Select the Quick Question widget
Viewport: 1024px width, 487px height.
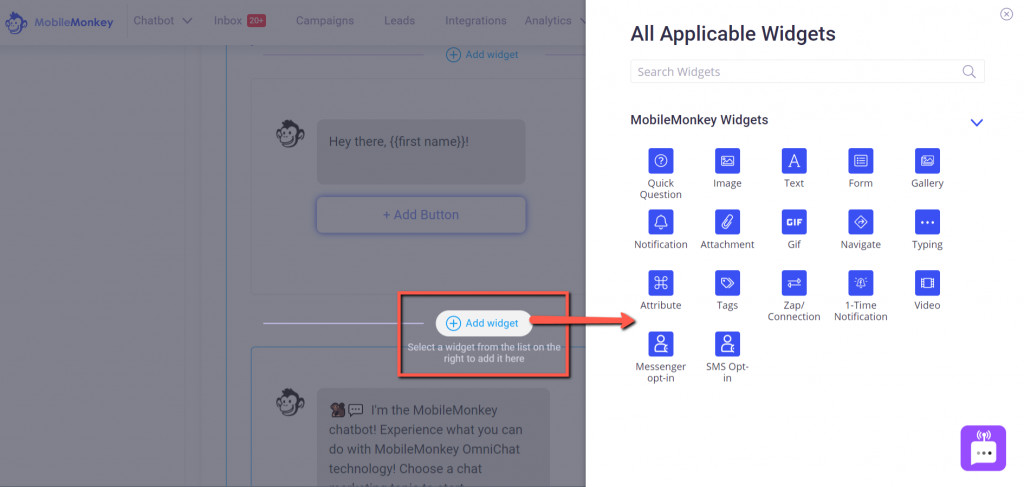click(x=660, y=161)
